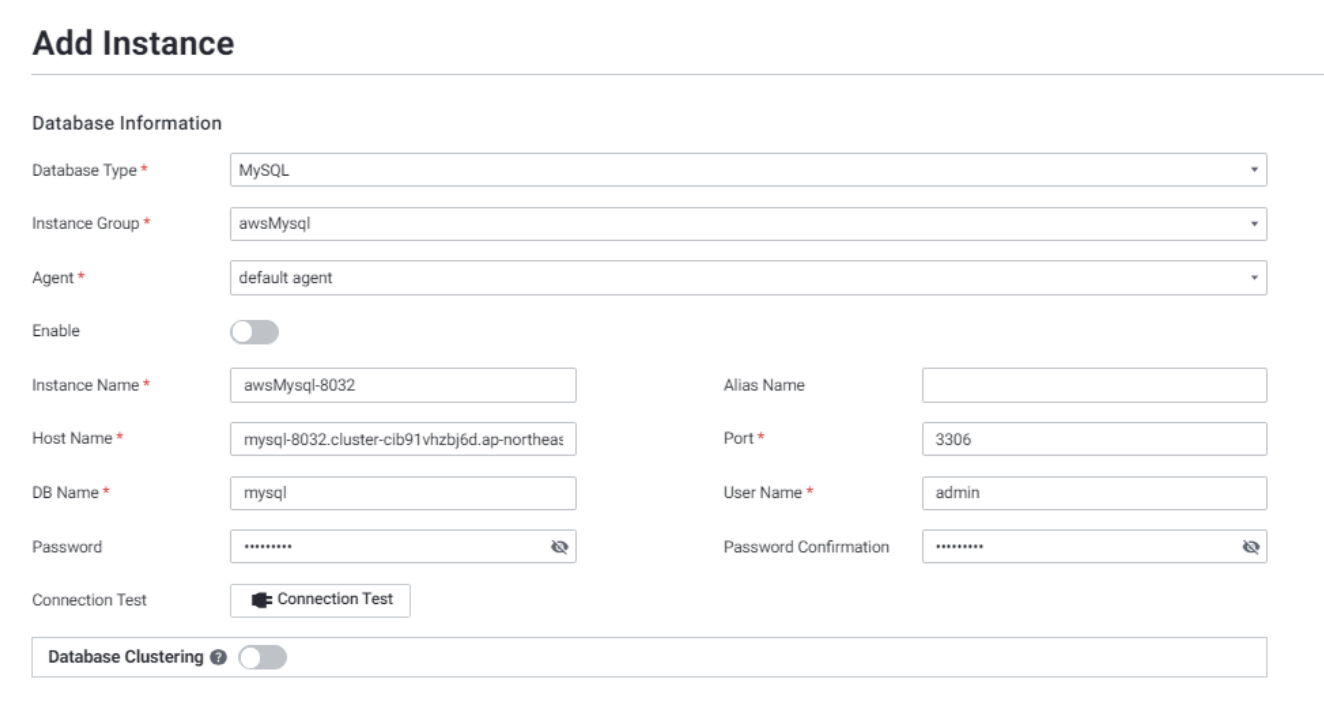This screenshot has width=1324, height=702.
Task: Click the Host Name text field
Action: (x=402, y=439)
